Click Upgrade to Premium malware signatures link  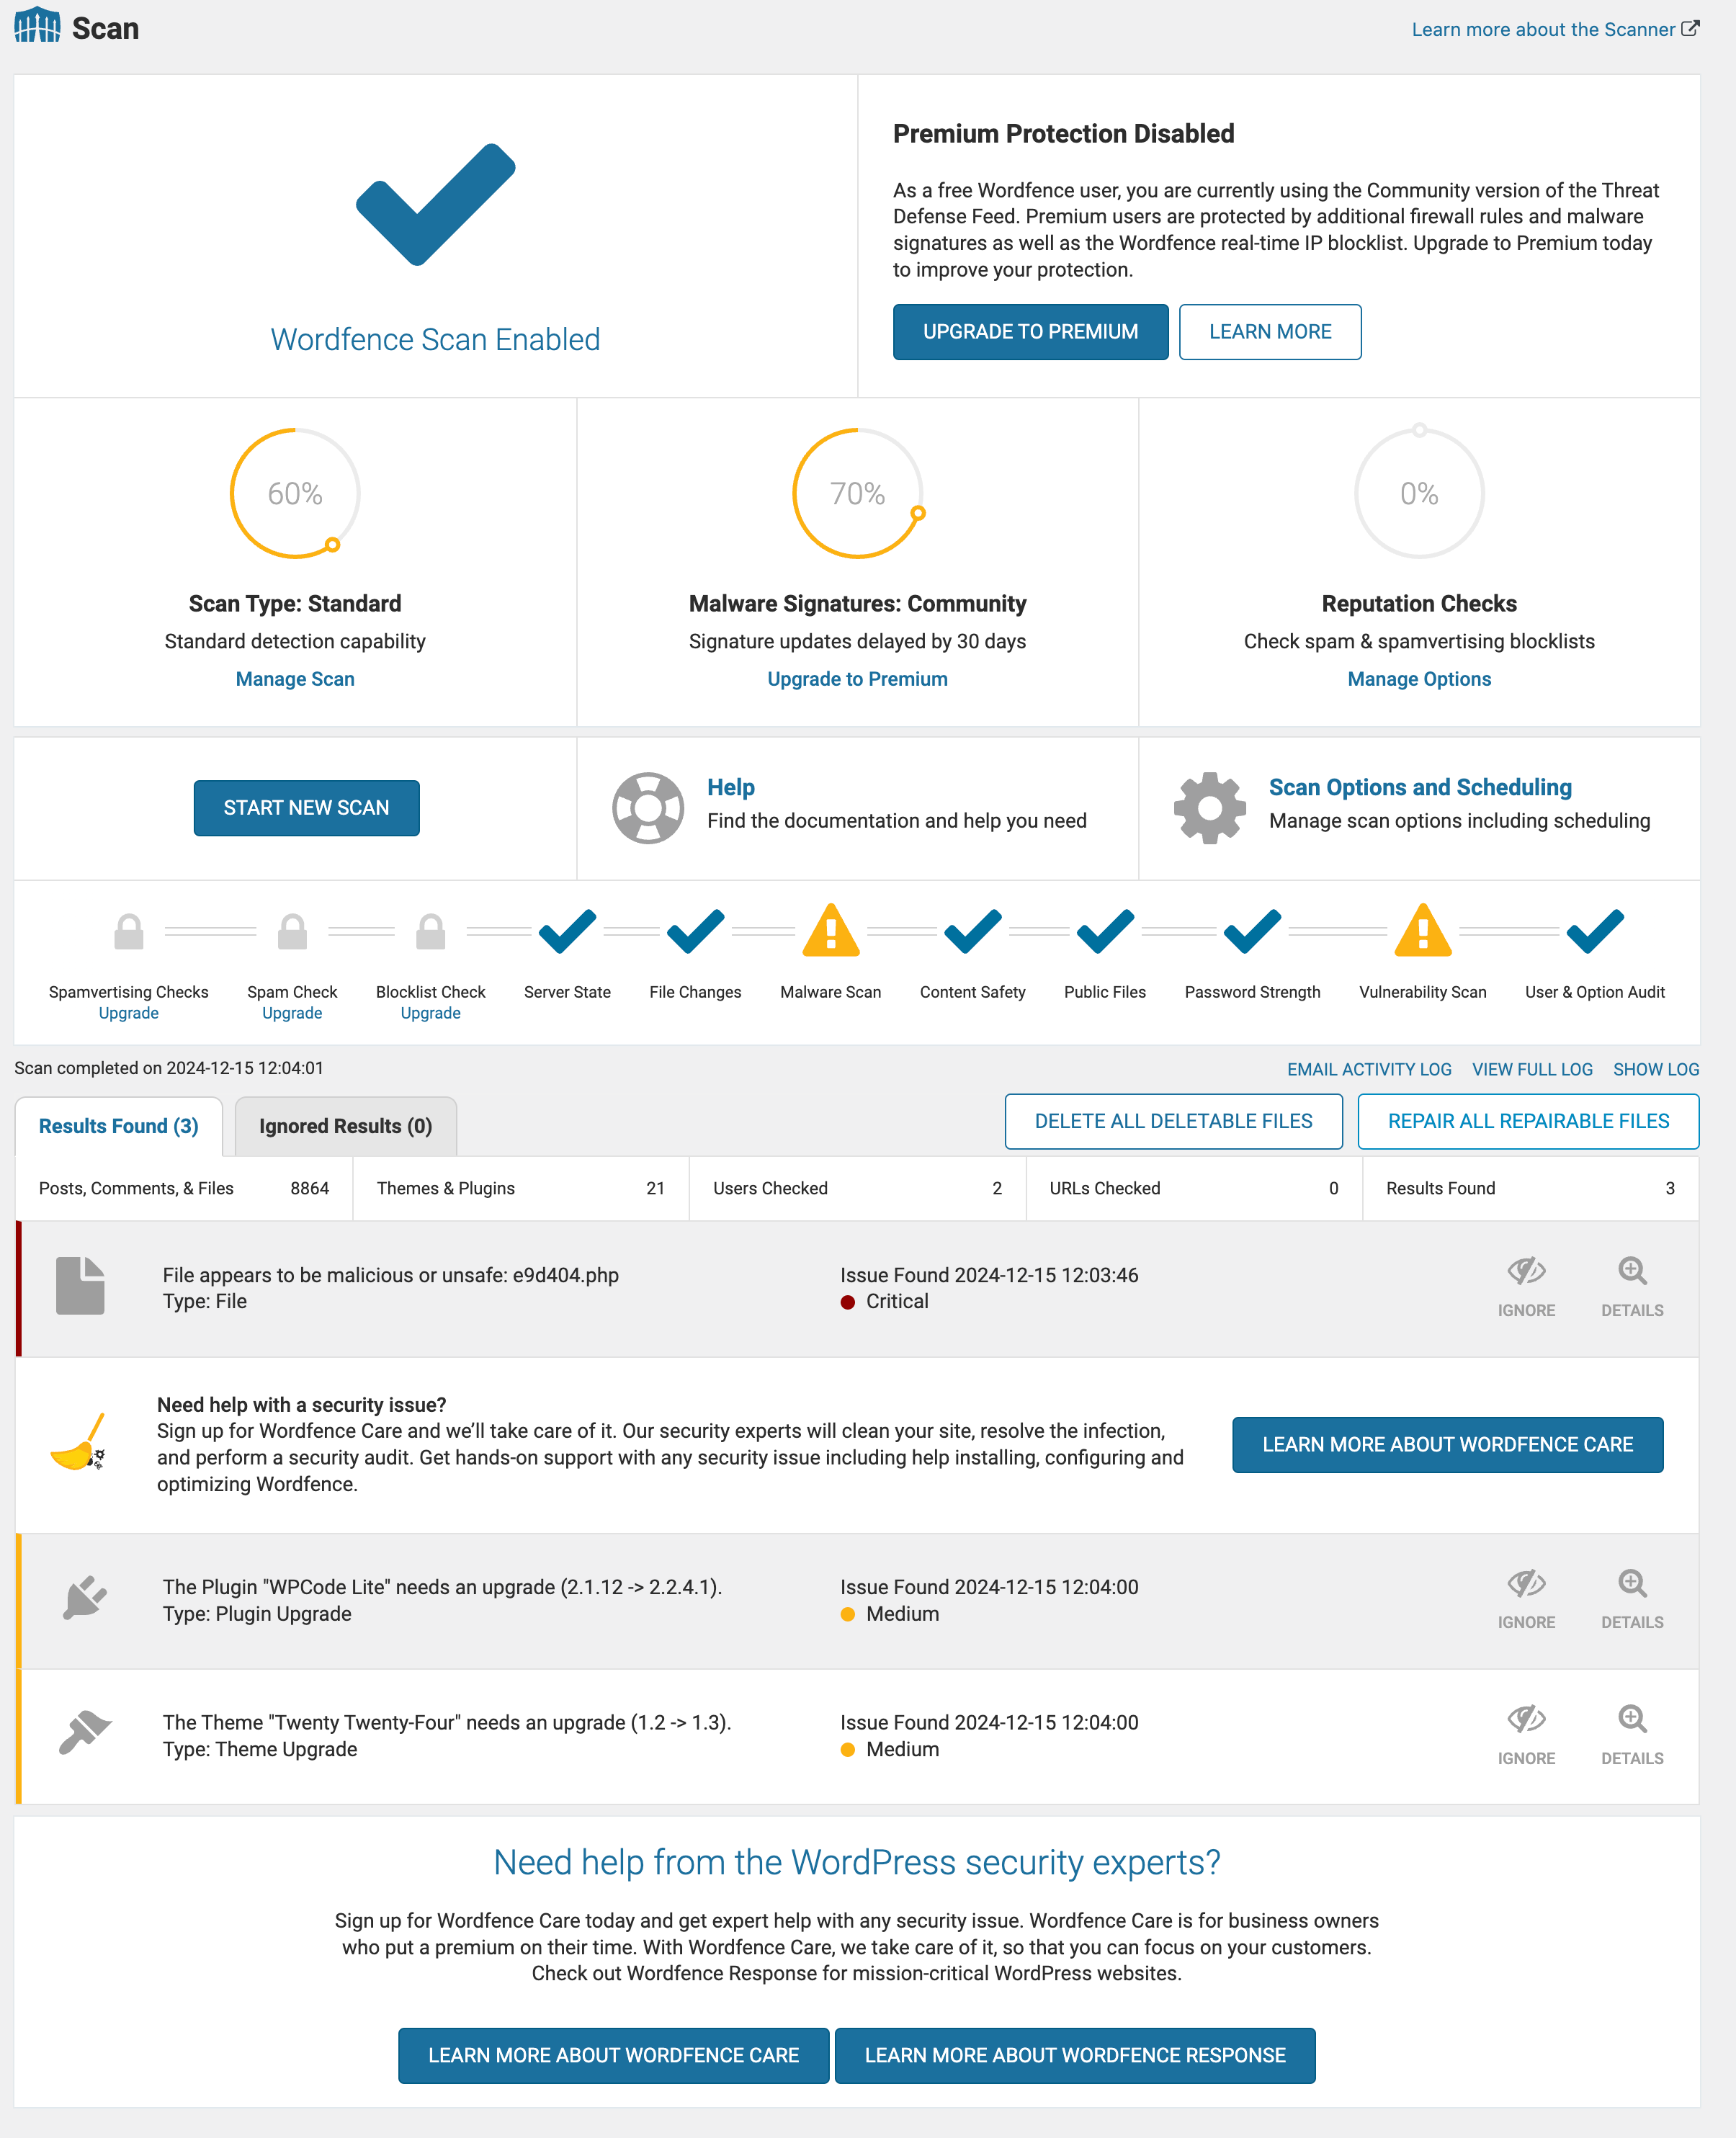point(857,679)
